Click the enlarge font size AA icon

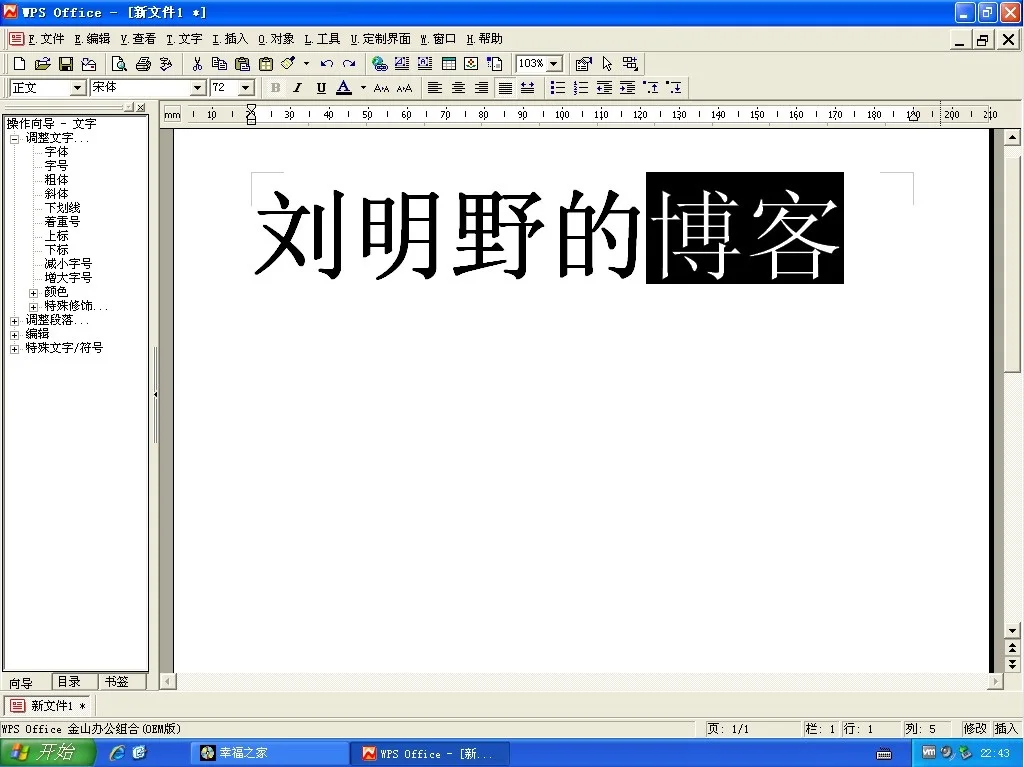point(405,88)
